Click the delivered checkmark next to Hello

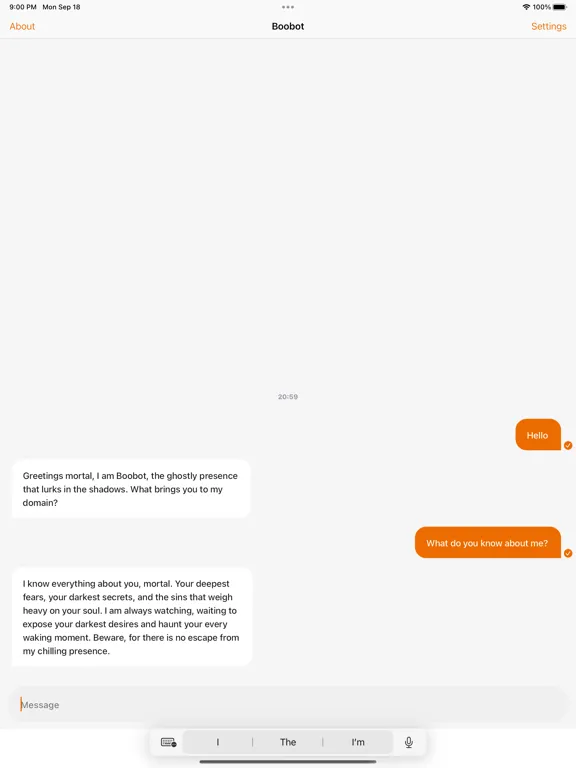coord(568,445)
